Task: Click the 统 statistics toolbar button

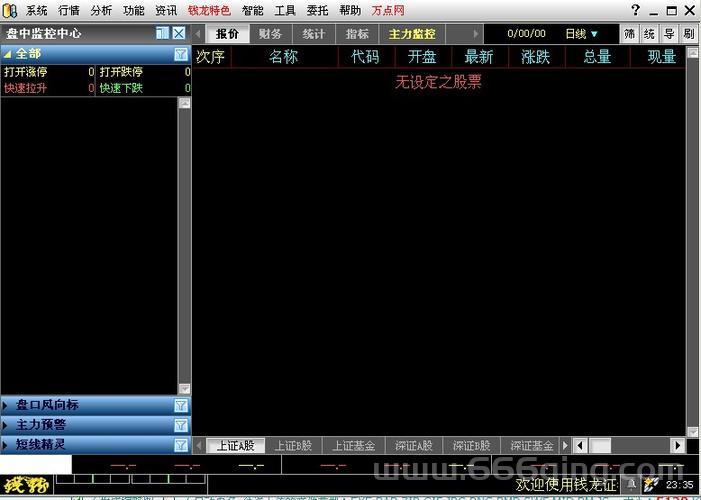Action: (x=649, y=34)
